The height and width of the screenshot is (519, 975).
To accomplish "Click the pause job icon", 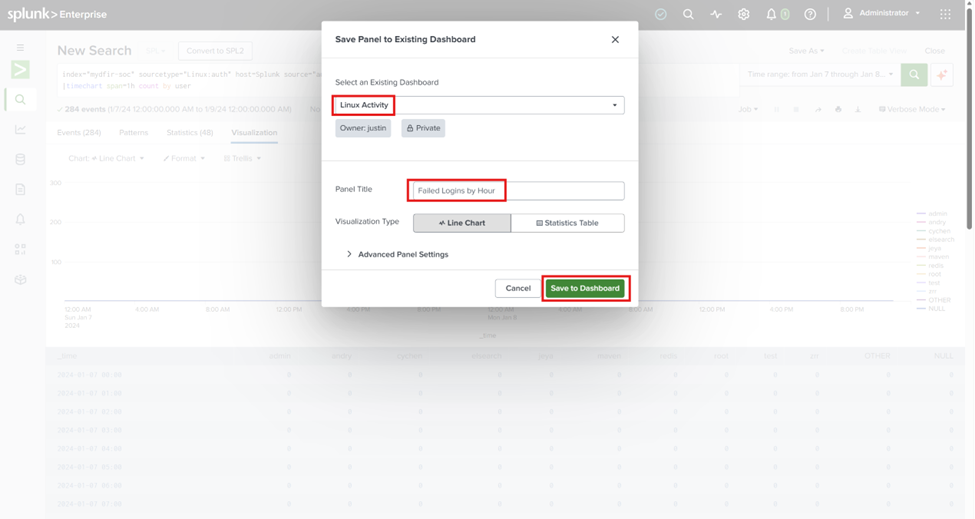I will [x=777, y=109].
